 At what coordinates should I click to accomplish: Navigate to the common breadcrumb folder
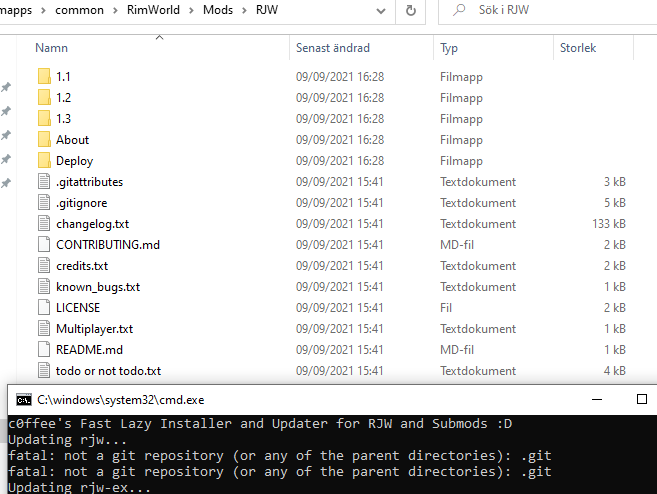[79, 10]
